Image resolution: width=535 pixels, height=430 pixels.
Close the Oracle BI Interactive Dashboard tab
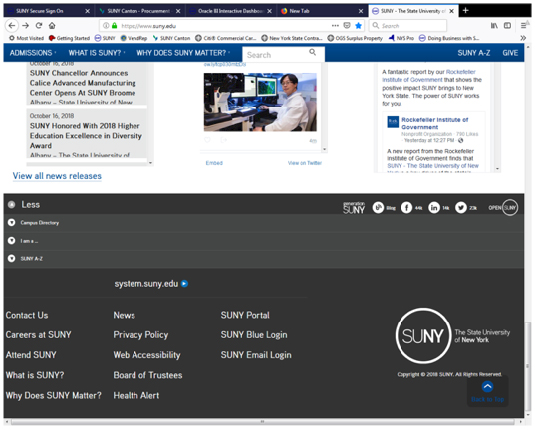coord(270,11)
